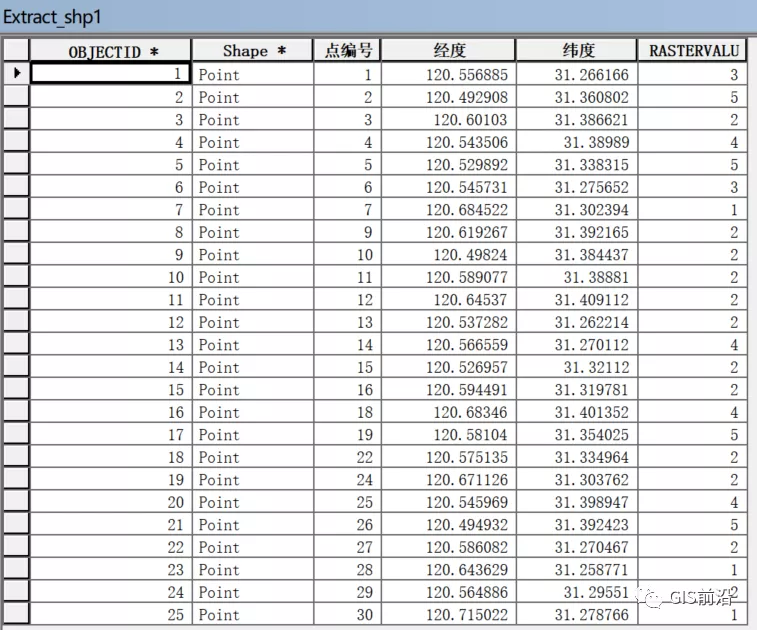The image size is (757, 630).
Task: Click the Shape column header
Action: tap(252, 51)
